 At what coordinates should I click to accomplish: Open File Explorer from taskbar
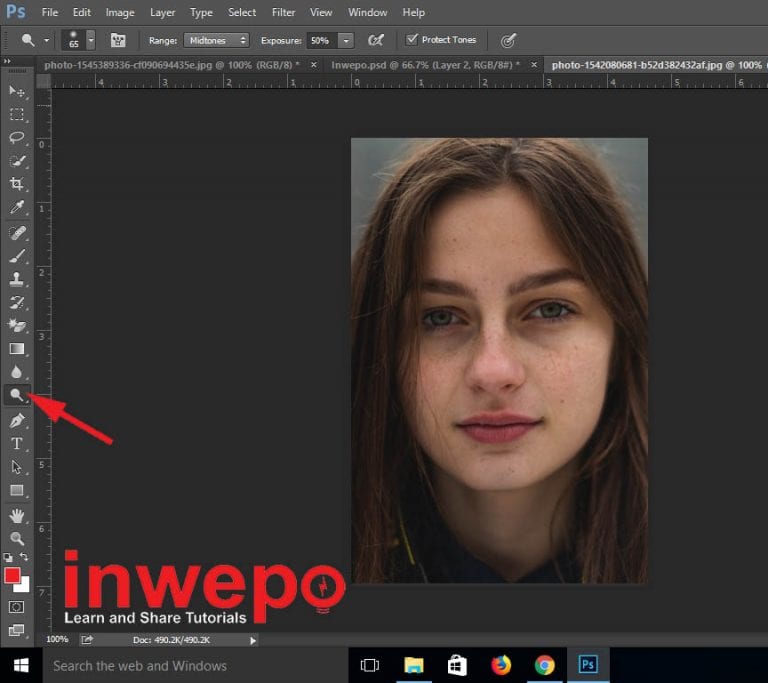(414, 665)
